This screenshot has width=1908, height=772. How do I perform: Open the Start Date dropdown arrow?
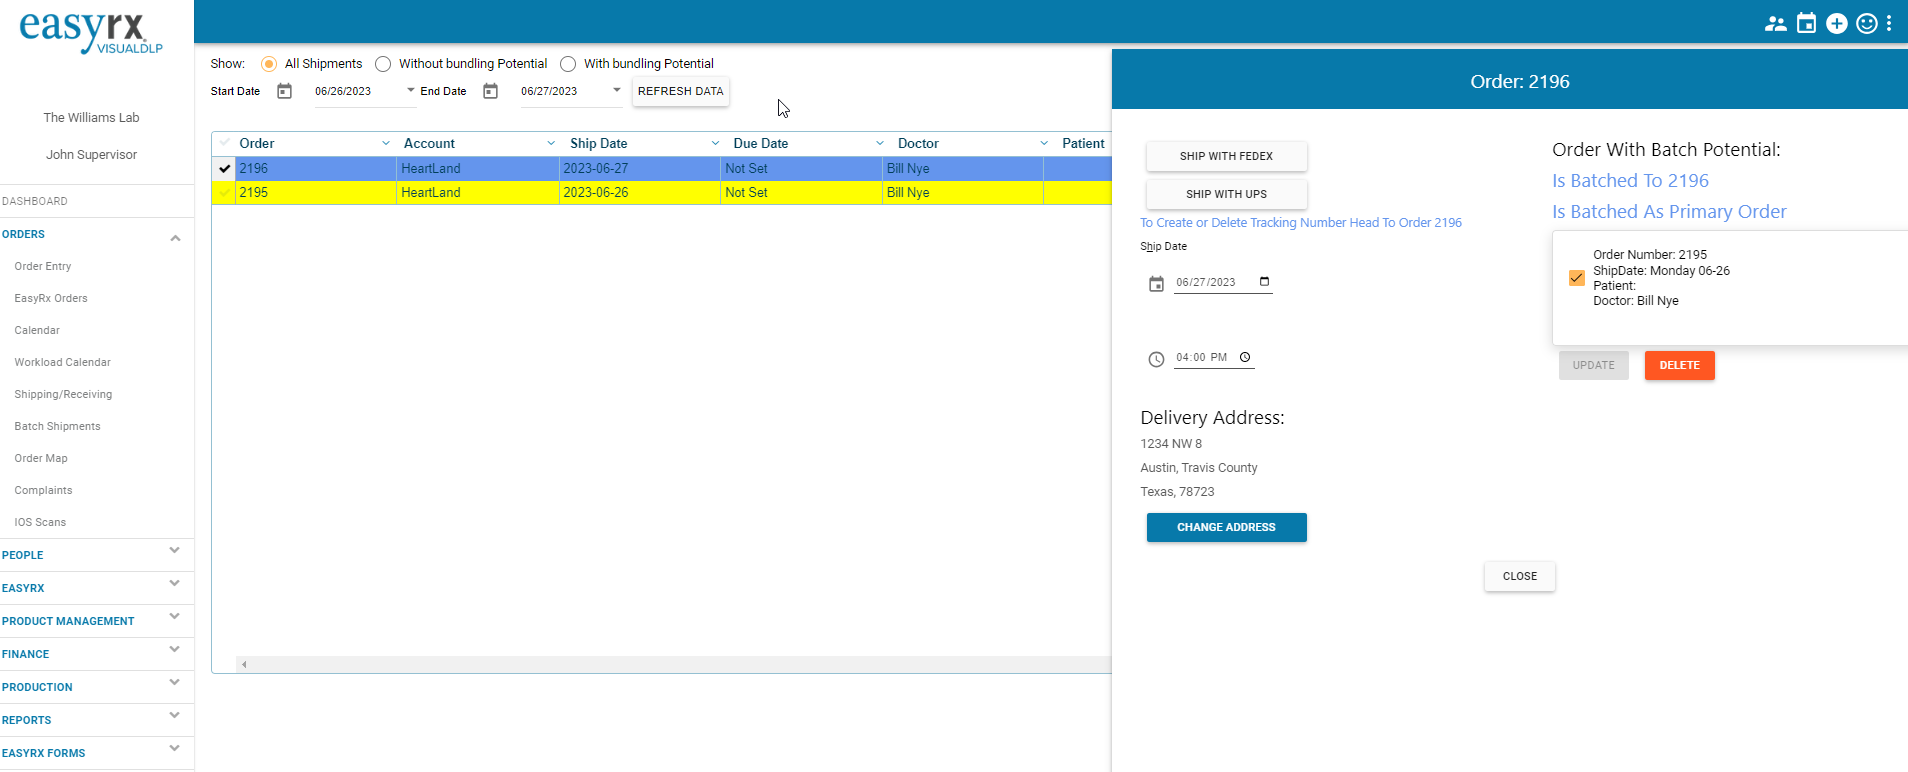pos(410,90)
